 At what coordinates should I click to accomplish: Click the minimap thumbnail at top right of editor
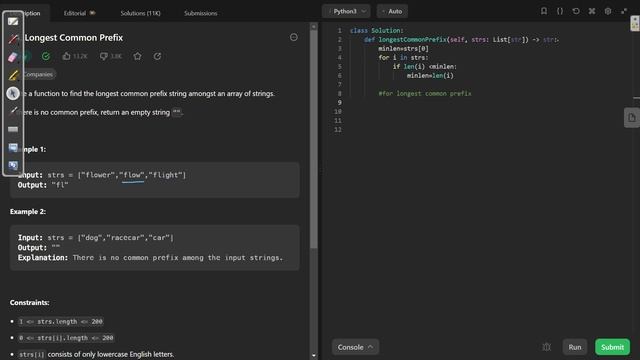point(635,23)
